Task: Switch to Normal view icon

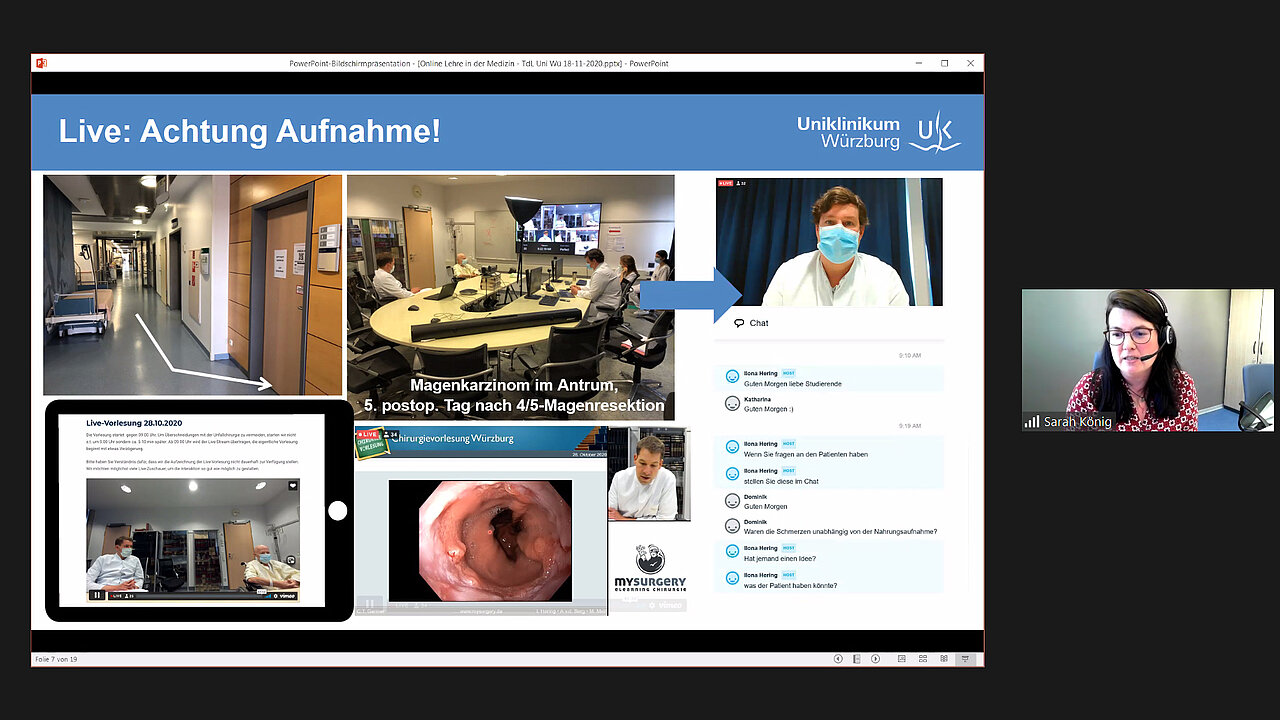Action: [901, 659]
